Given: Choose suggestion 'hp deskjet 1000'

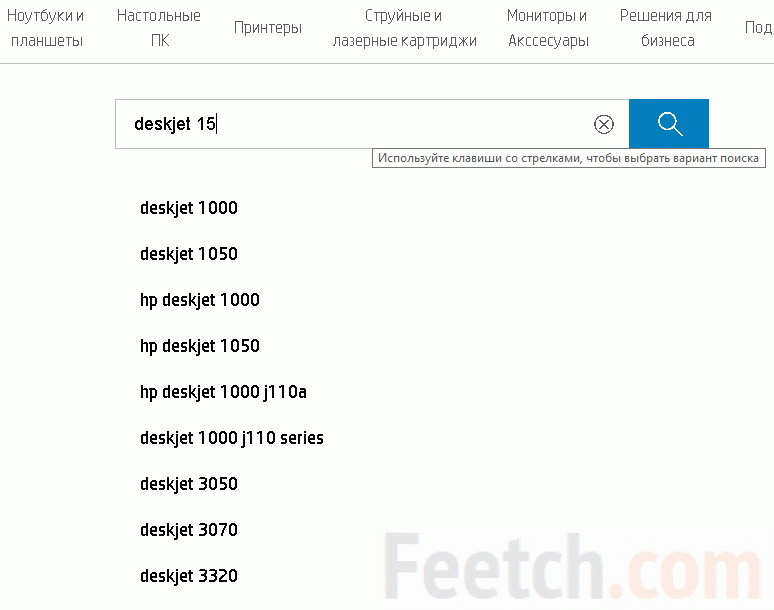Looking at the screenshot, I should 200,300.
